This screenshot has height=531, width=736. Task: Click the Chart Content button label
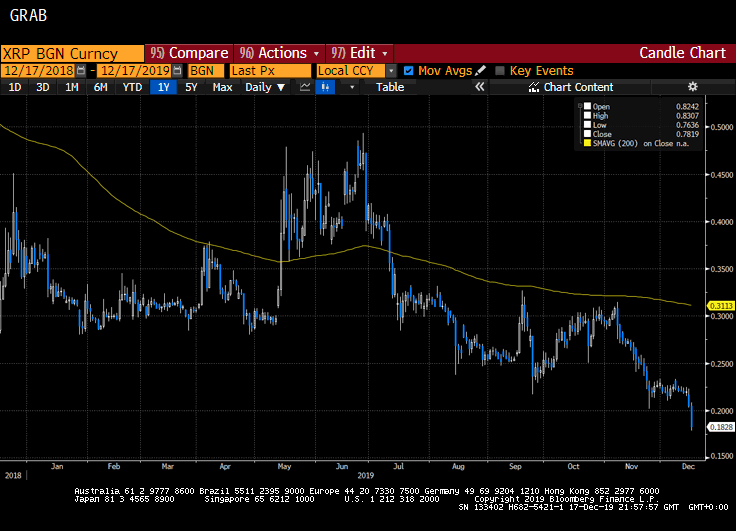578,87
